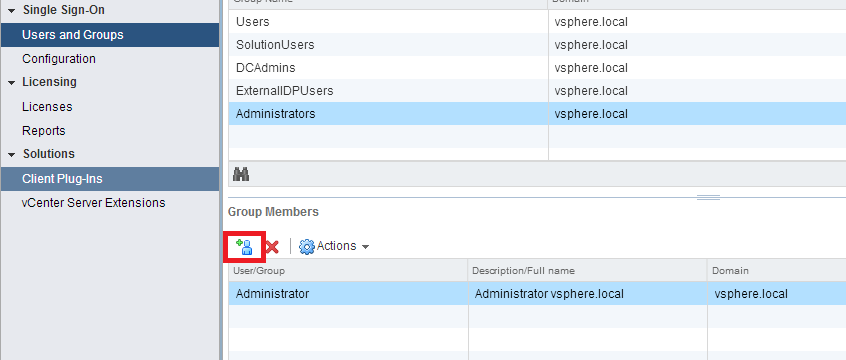This screenshot has height=360, width=846.
Task: Collapse the Solutions section
Action: tap(11, 155)
